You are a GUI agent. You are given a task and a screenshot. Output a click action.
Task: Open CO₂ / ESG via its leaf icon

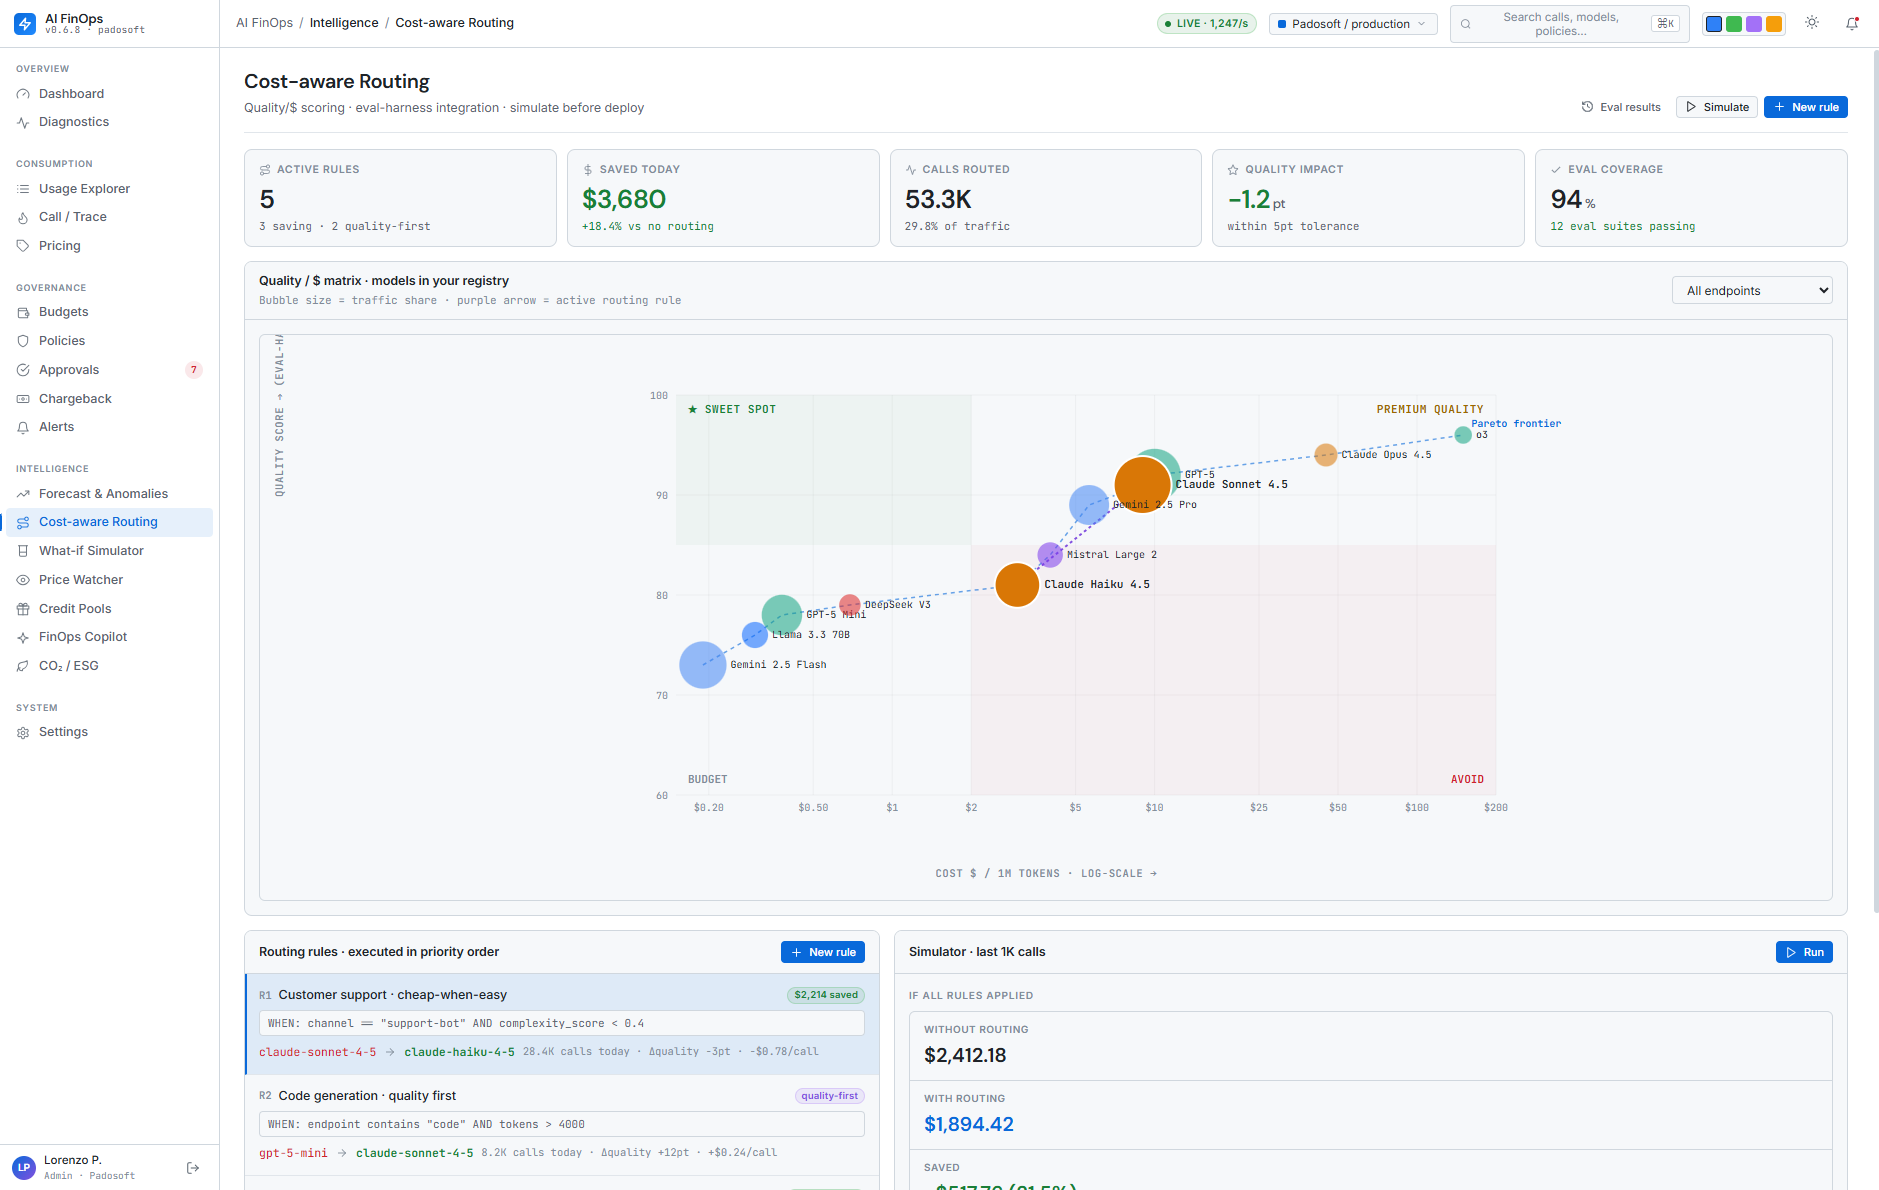click(x=23, y=666)
